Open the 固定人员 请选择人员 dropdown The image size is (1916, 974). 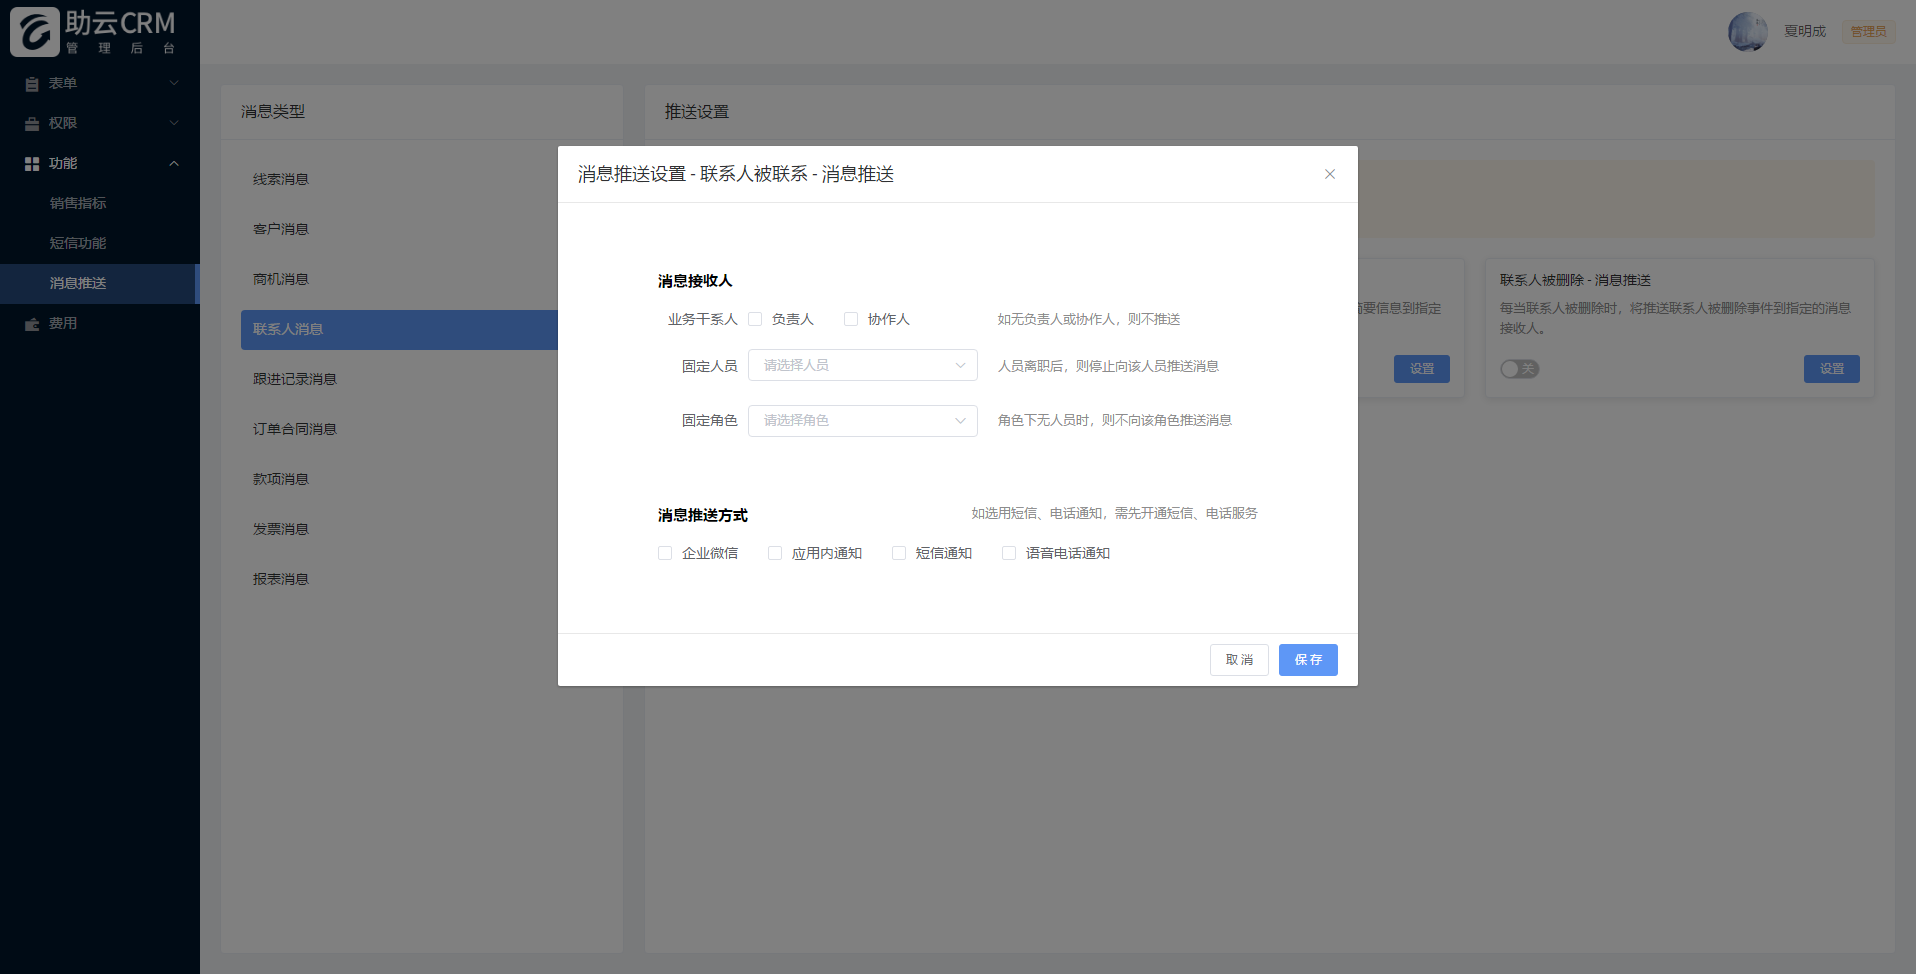tap(863, 365)
